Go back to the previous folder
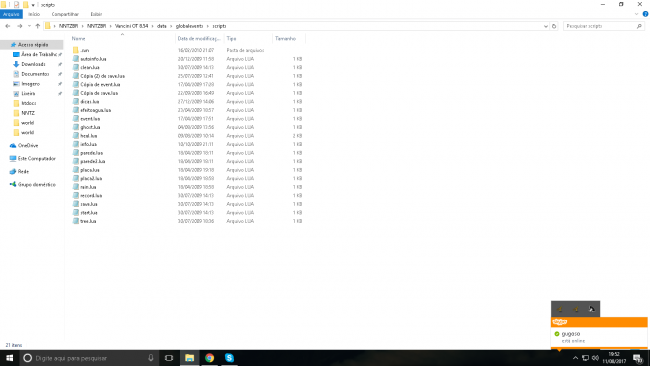 (x=7, y=26)
